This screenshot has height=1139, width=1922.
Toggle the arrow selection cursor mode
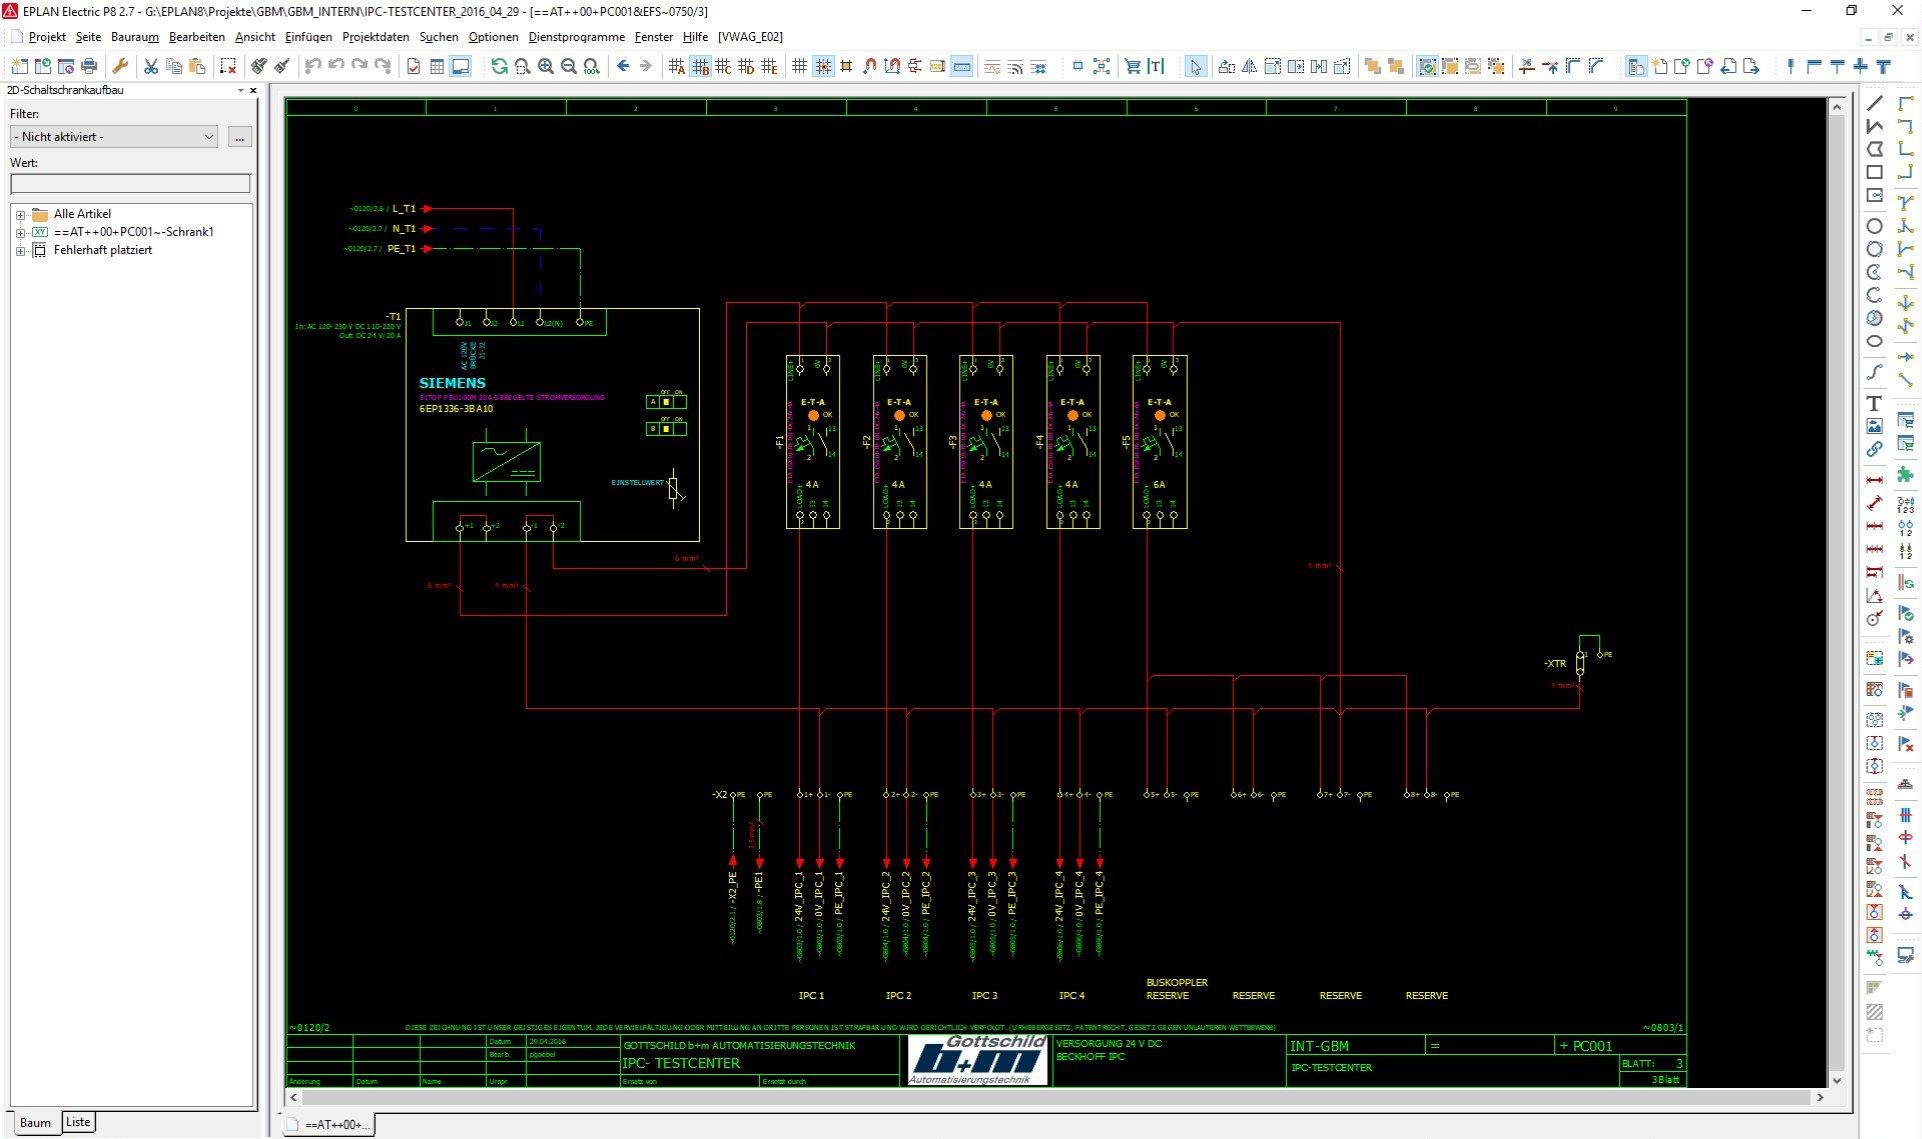coord(1195,66)
